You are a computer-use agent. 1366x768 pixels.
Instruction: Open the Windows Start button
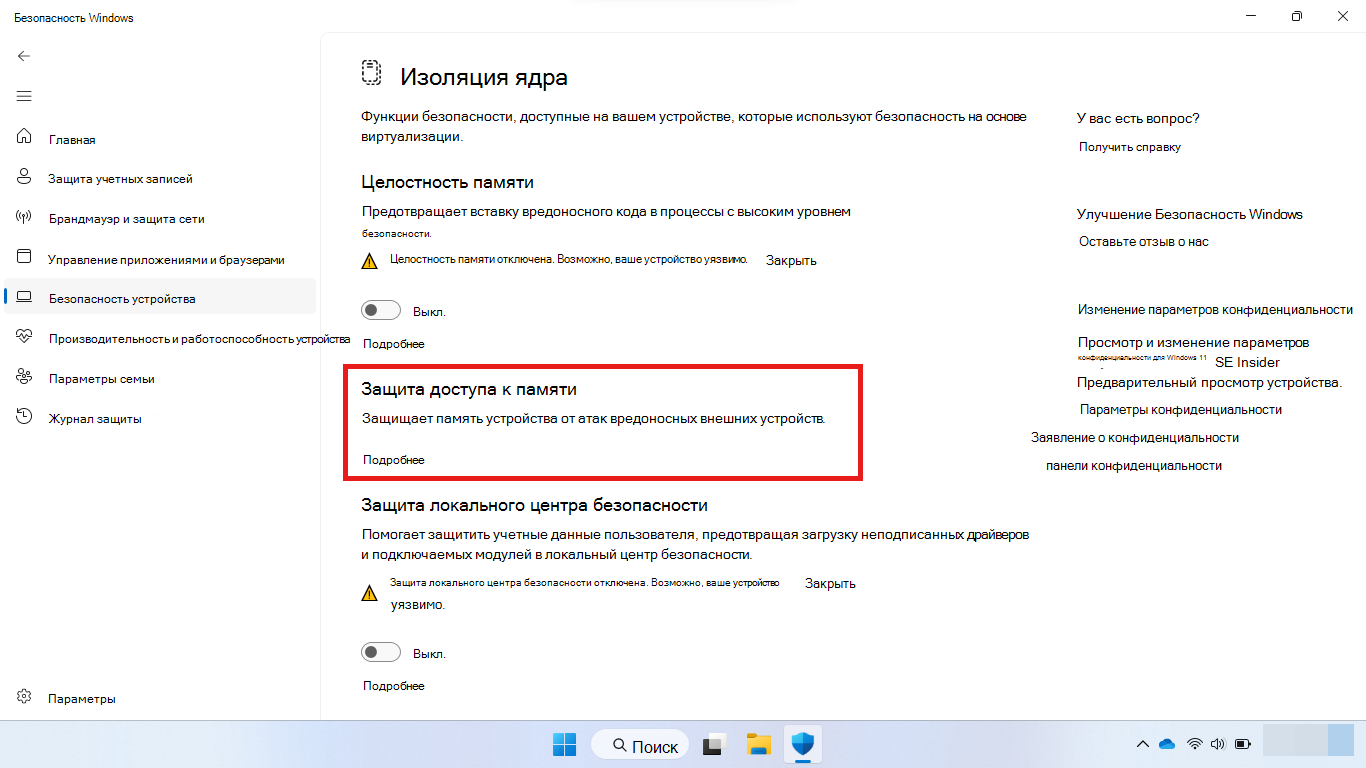coord(564,744)
